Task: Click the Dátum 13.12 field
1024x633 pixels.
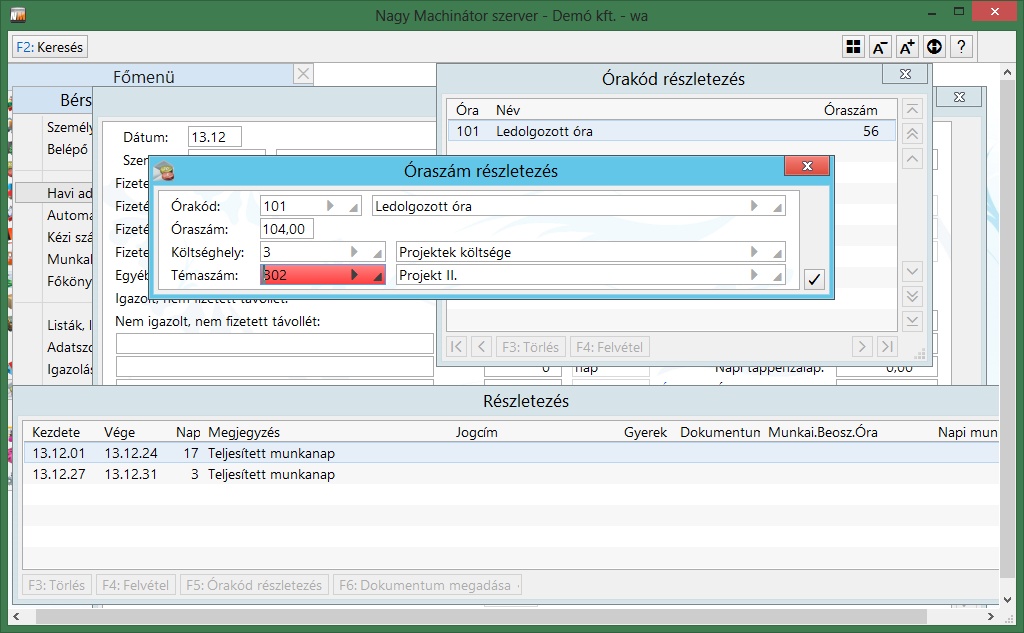Action: tap(215, 137)
